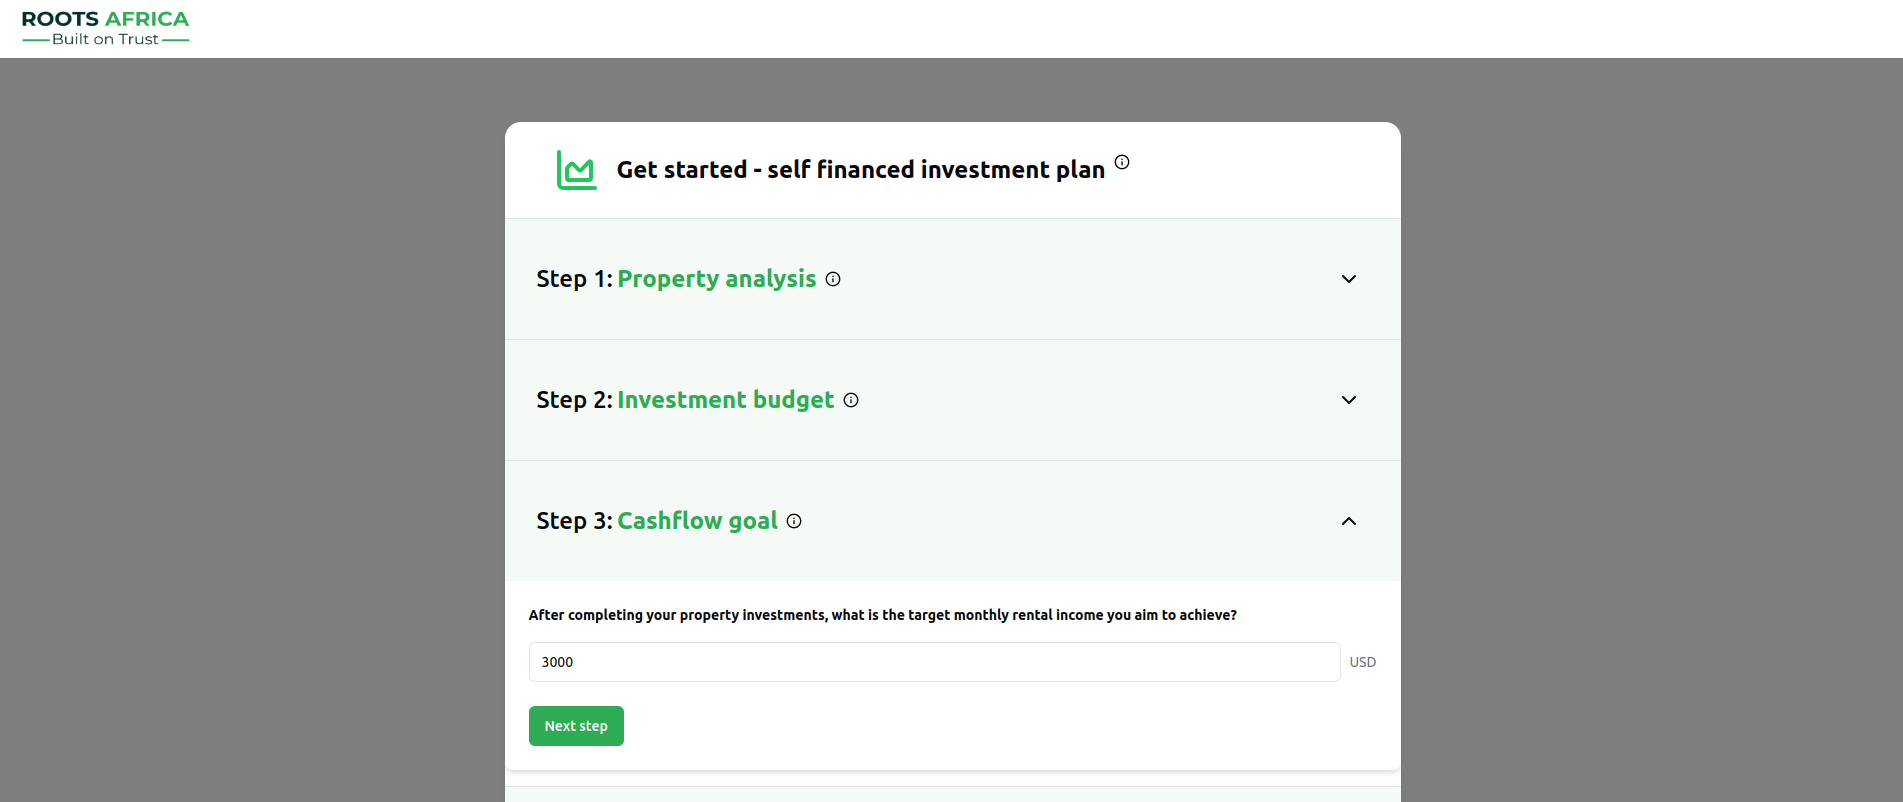Screen dimensions: 1903x802
Task: Click the Roots Africa logo
Action: pos(104,25)
